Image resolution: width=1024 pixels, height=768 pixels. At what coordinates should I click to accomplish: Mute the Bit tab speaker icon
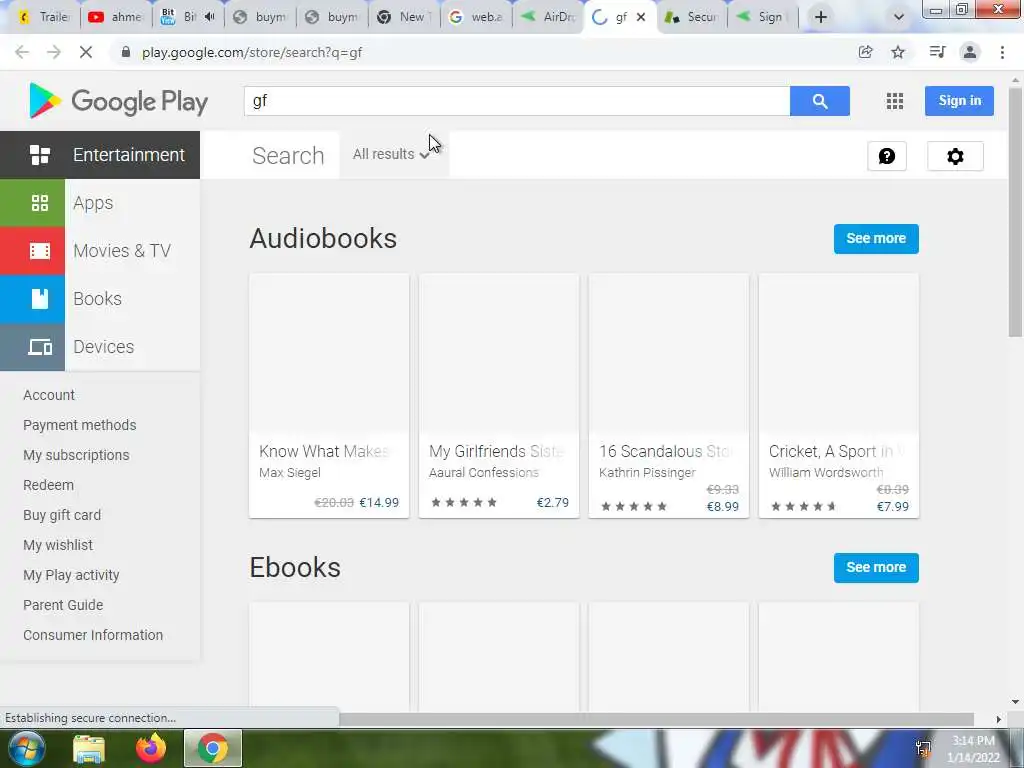[x=209, y=17]
